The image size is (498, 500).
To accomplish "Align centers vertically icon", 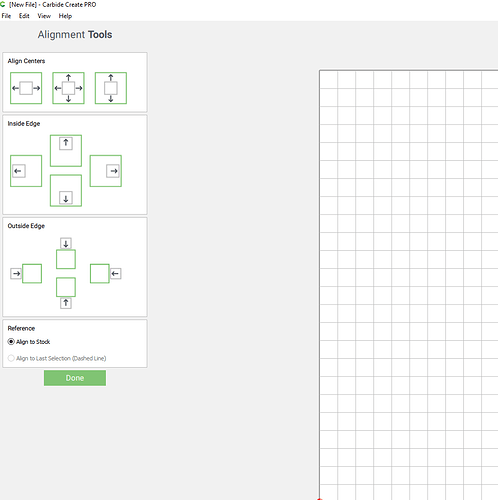I will (111, 88).
